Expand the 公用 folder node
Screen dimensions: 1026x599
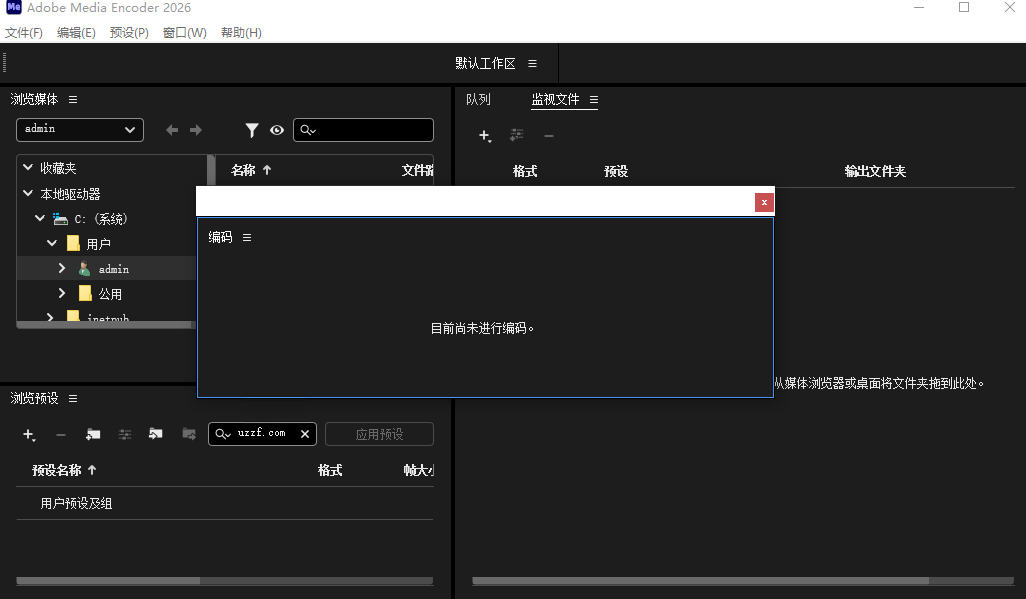62,293
